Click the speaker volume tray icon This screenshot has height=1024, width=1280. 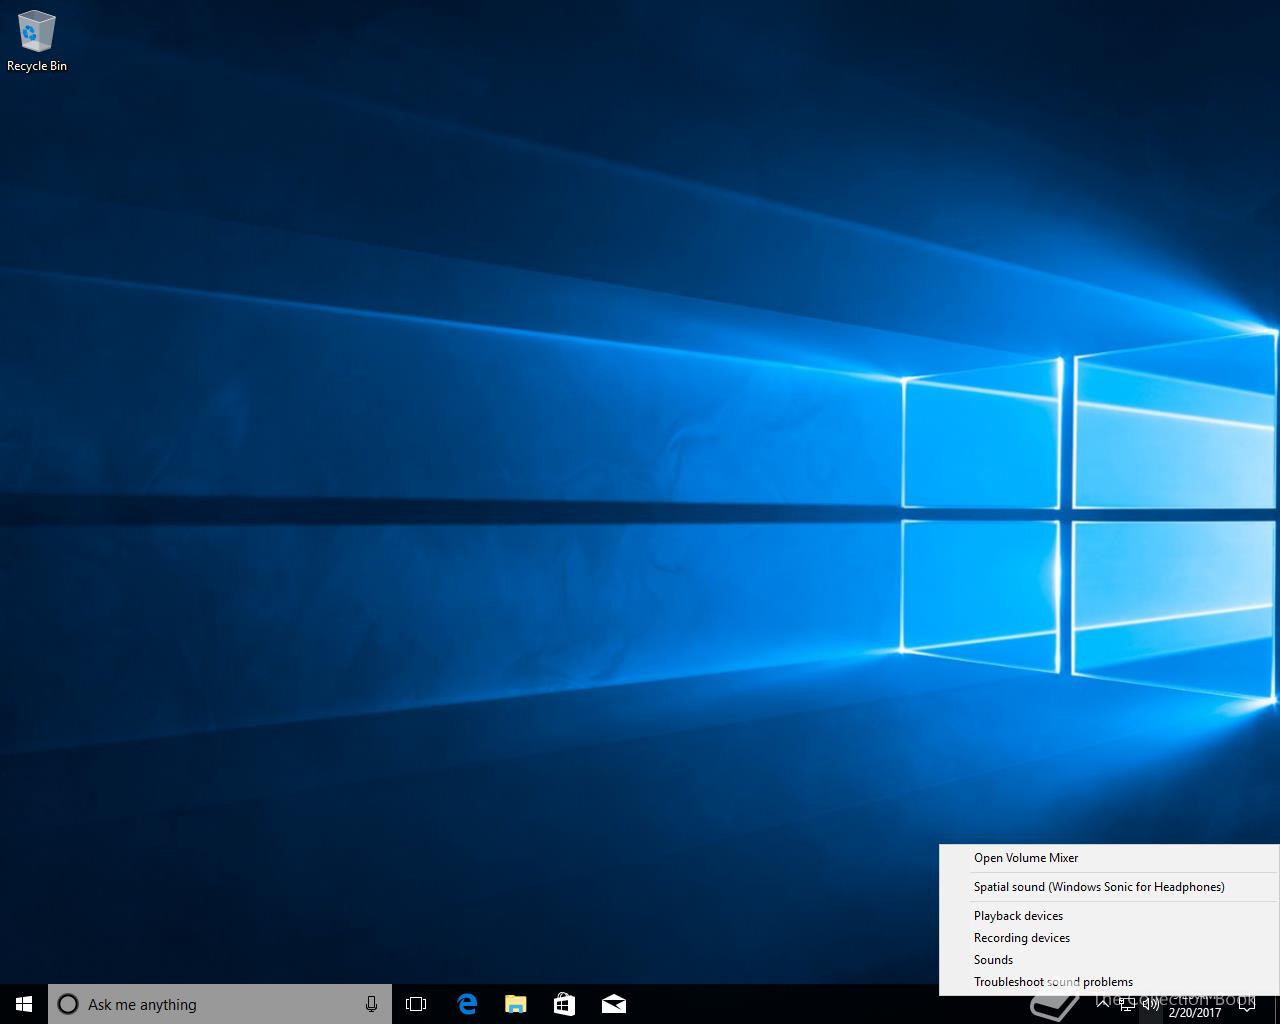1151,1004
